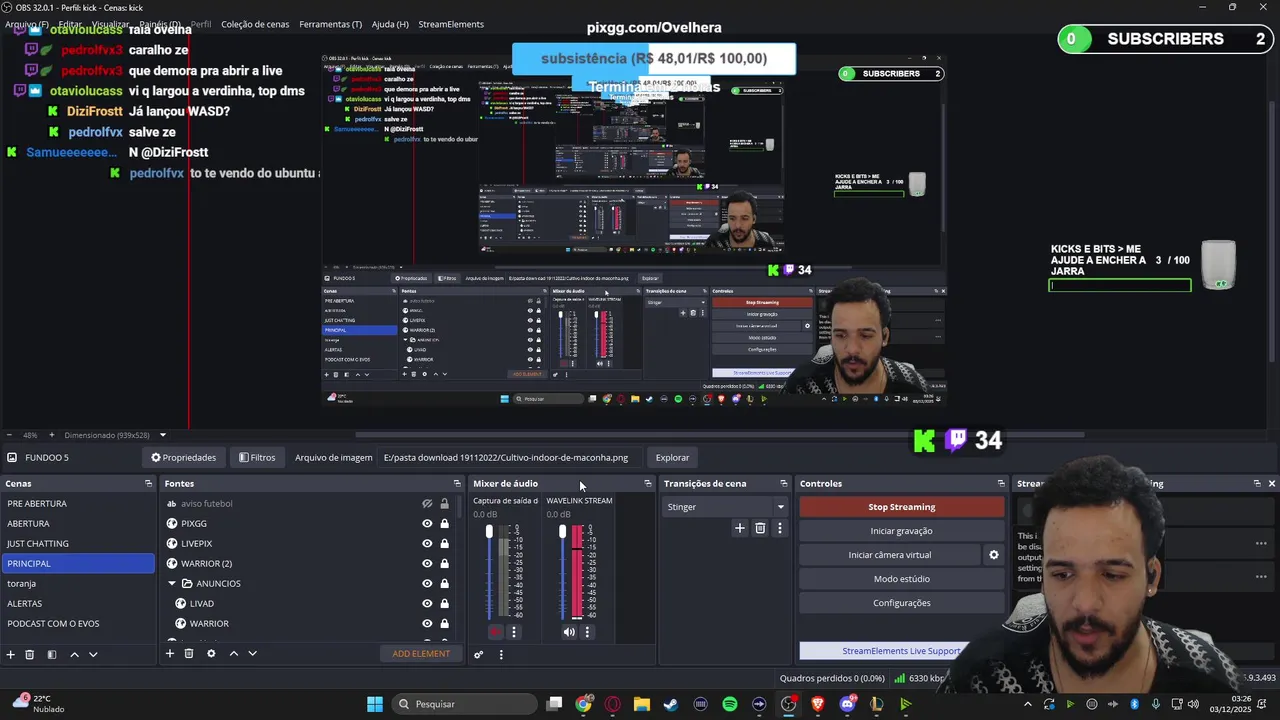Unlock the LIVEPIX source lock
Screen dimensions: 1280x720
click(444, 544)
